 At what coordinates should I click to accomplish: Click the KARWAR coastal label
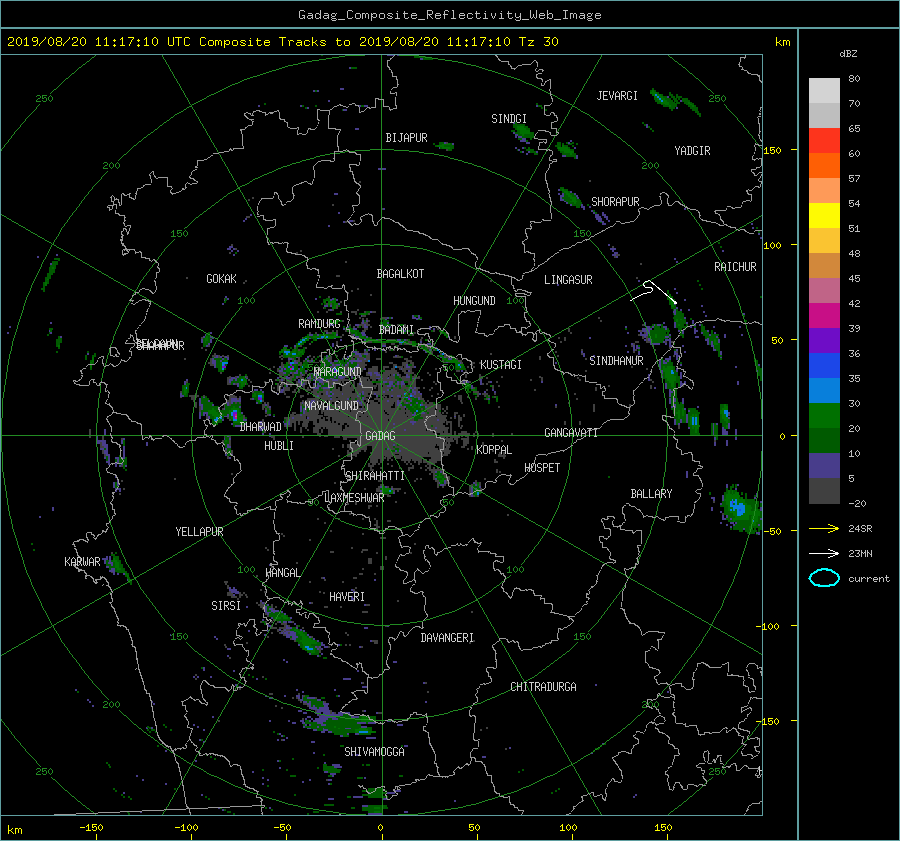(x=82, y=561)
